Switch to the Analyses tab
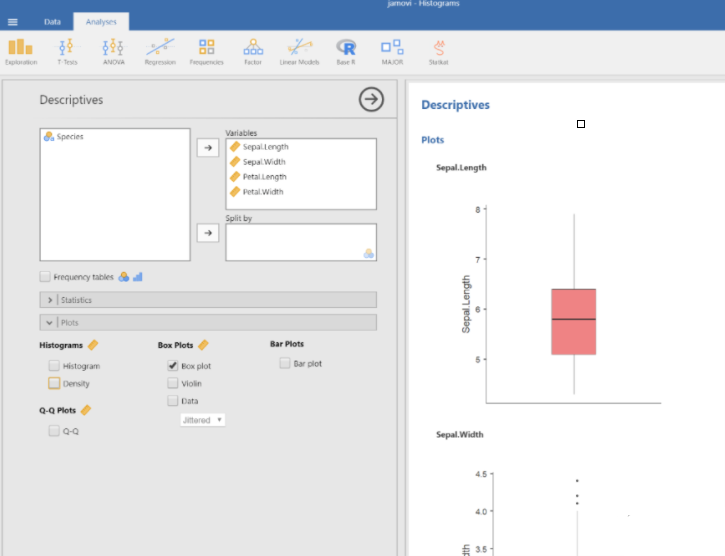The image size is (725, 556). coord(101,21)
